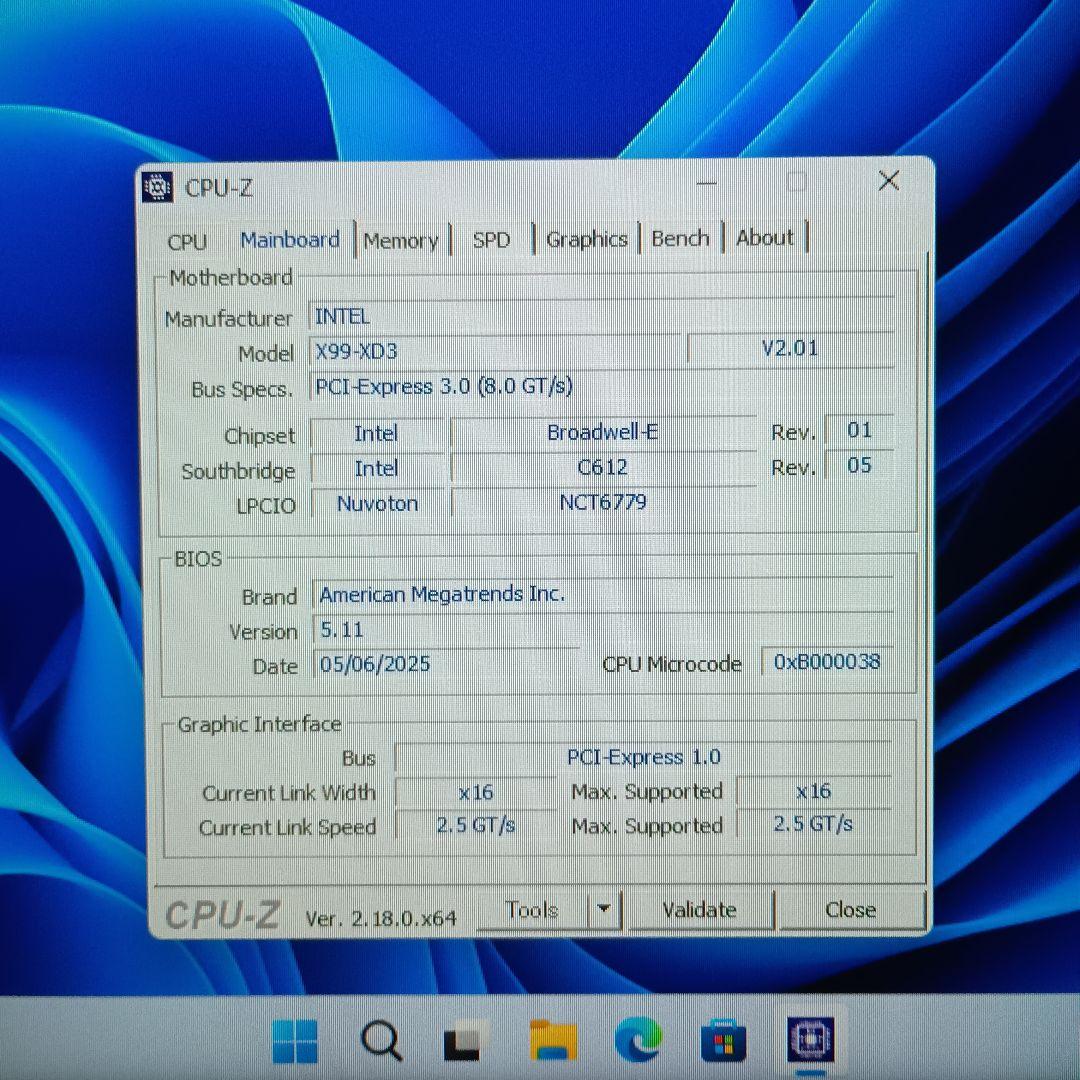1080x1080 pixels.
Task: Go to the Graphics tab
Action: (587, 239)
